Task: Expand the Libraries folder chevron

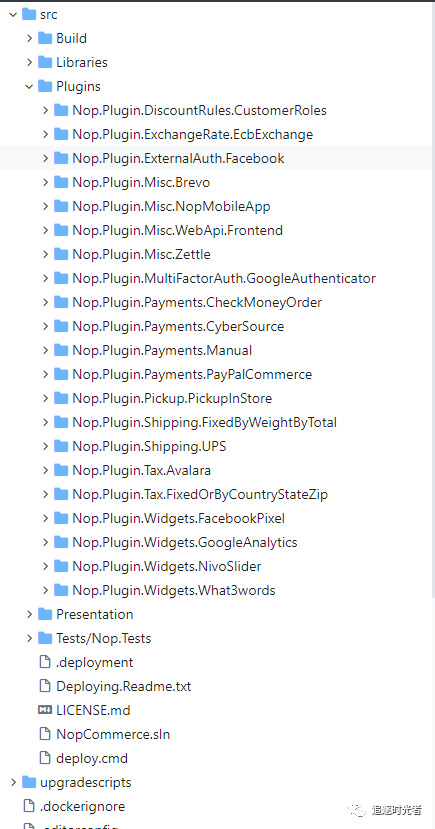Action: (30, 62)
